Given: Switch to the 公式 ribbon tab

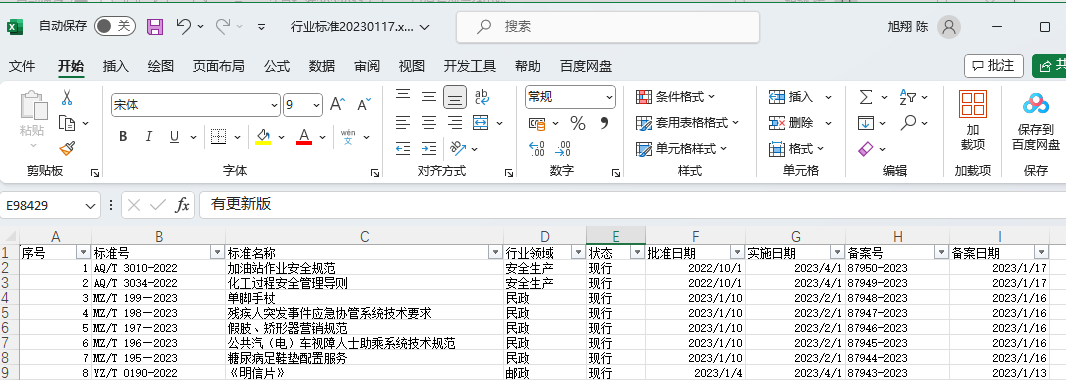Looking at the screenshot, I should tap(277, 66).
